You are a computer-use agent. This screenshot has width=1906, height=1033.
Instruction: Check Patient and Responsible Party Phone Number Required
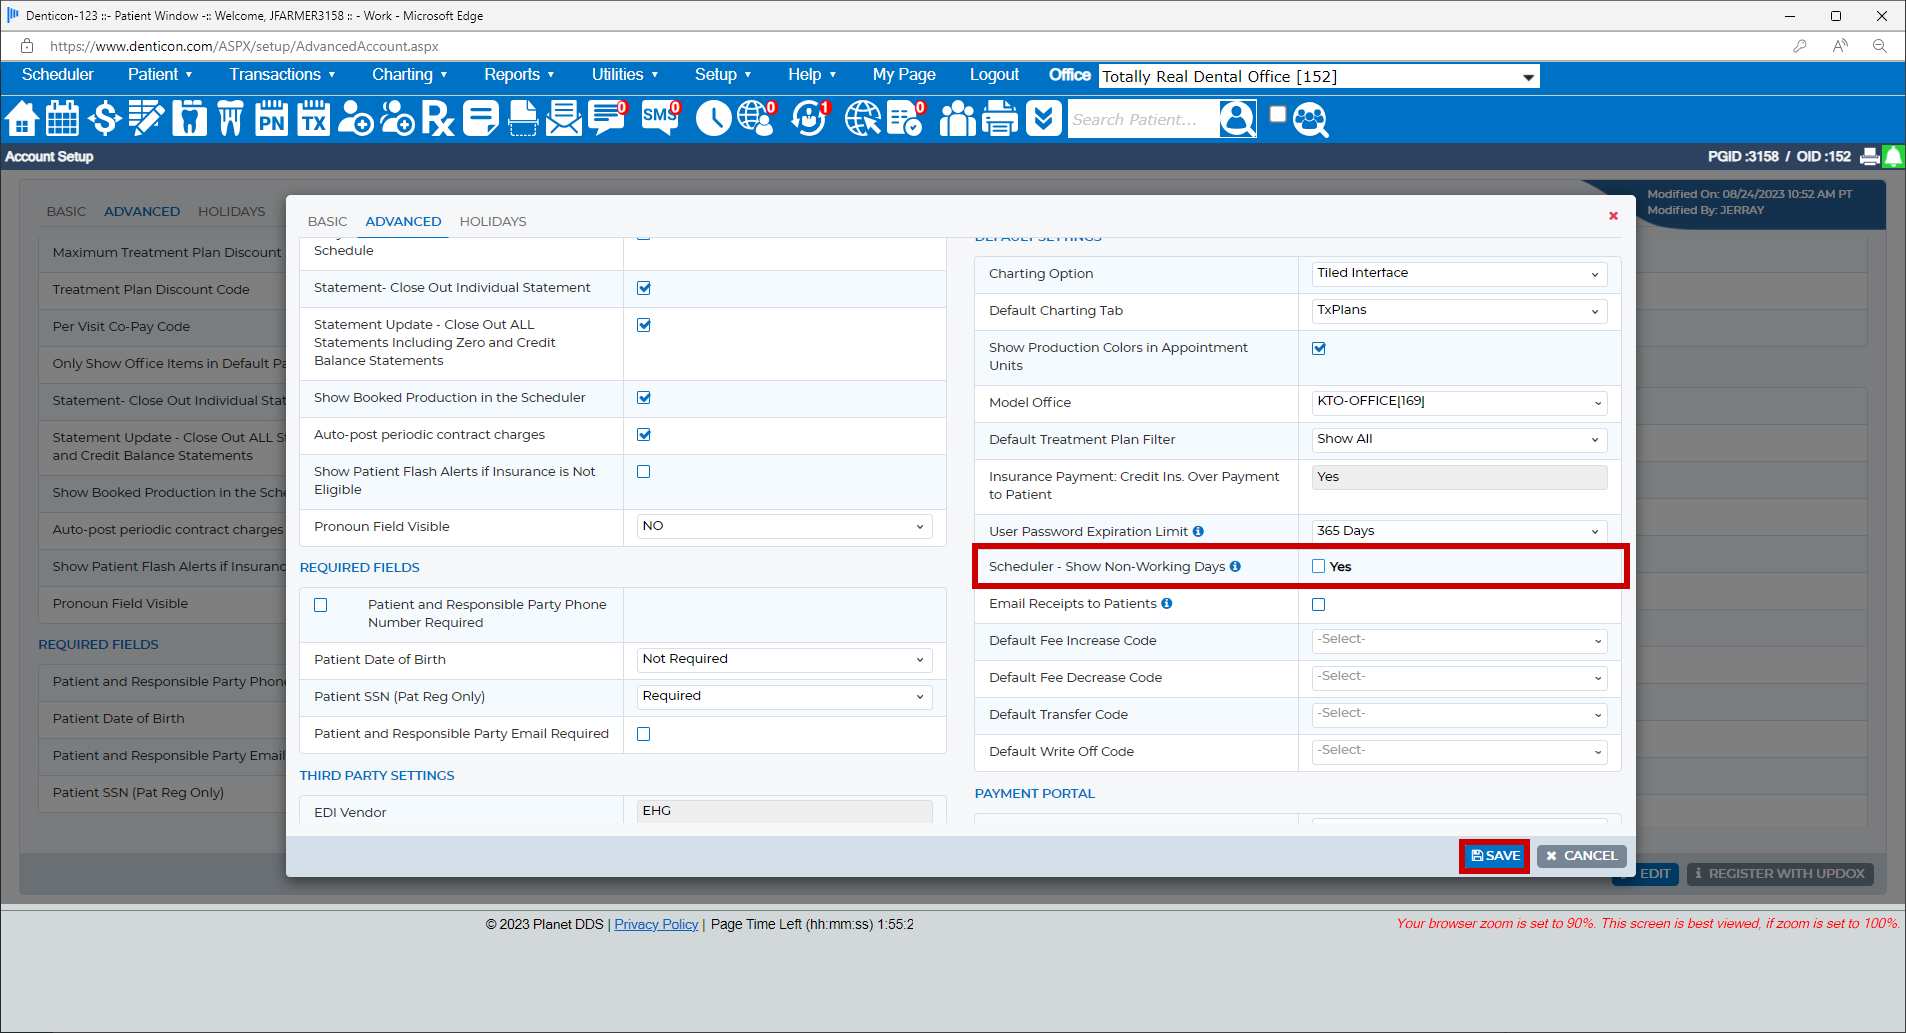pos(321,605)
